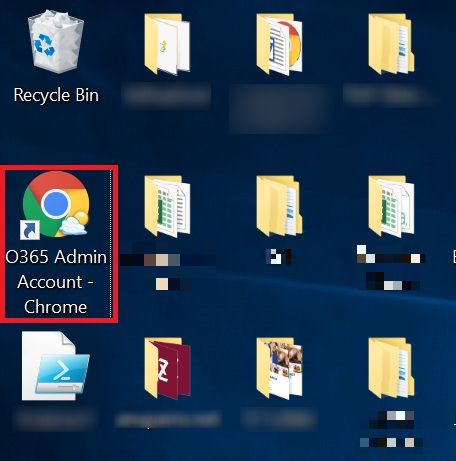The width and height of the screenshot is (456, 461).
Task: Select the folder directly above the photos folder's right neighbor
Action: click(391, 206)
